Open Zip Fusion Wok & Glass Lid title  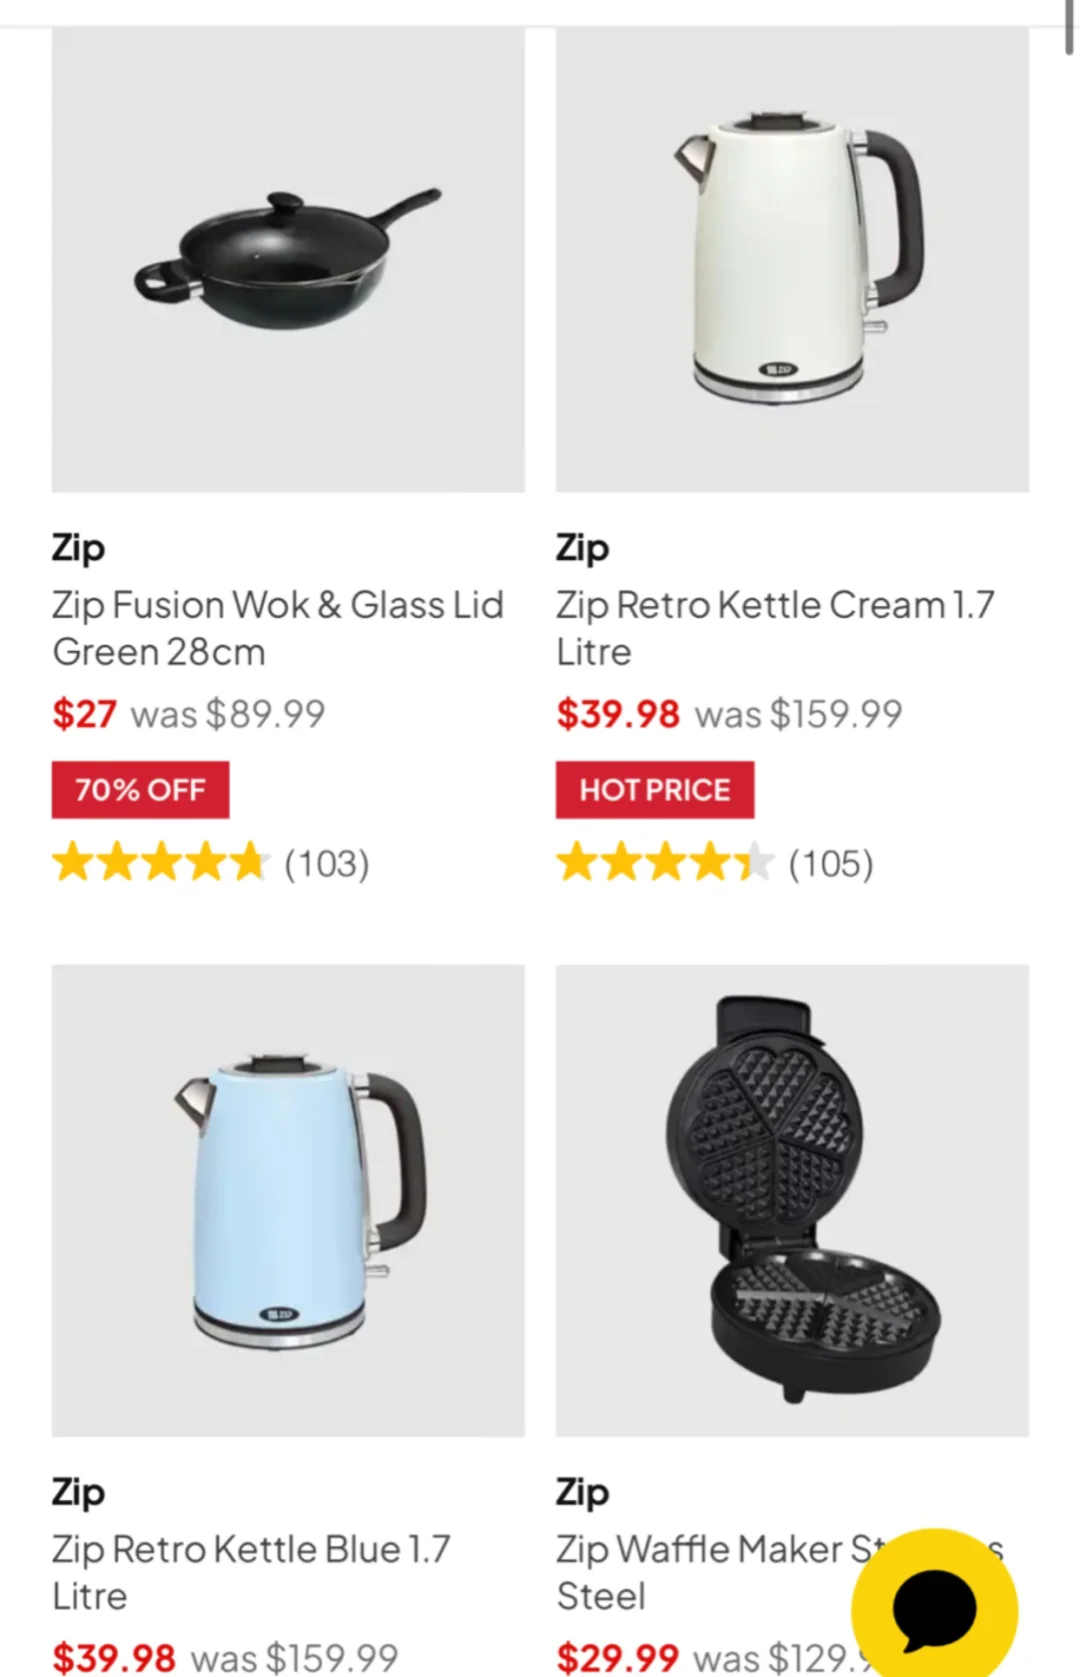tap(278, 628)
